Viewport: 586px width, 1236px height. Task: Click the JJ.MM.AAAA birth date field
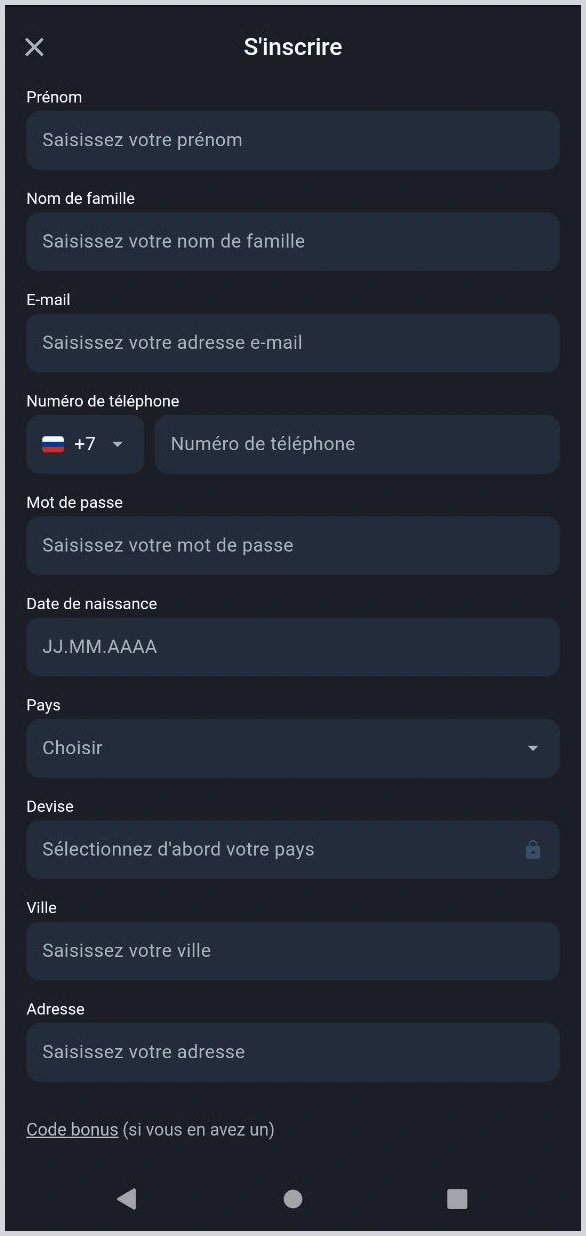pyautogui.click(x=293, y=646)
